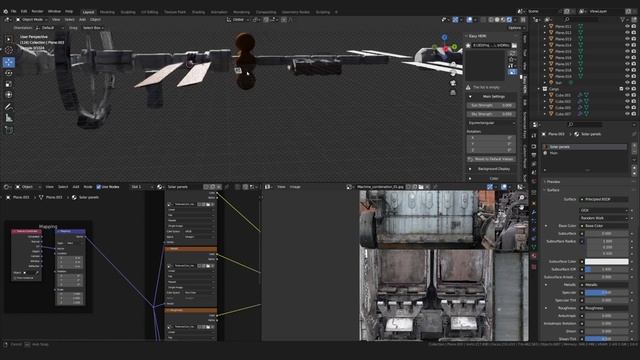Open the Object Data green triangle tab

(x=534, y=248)
